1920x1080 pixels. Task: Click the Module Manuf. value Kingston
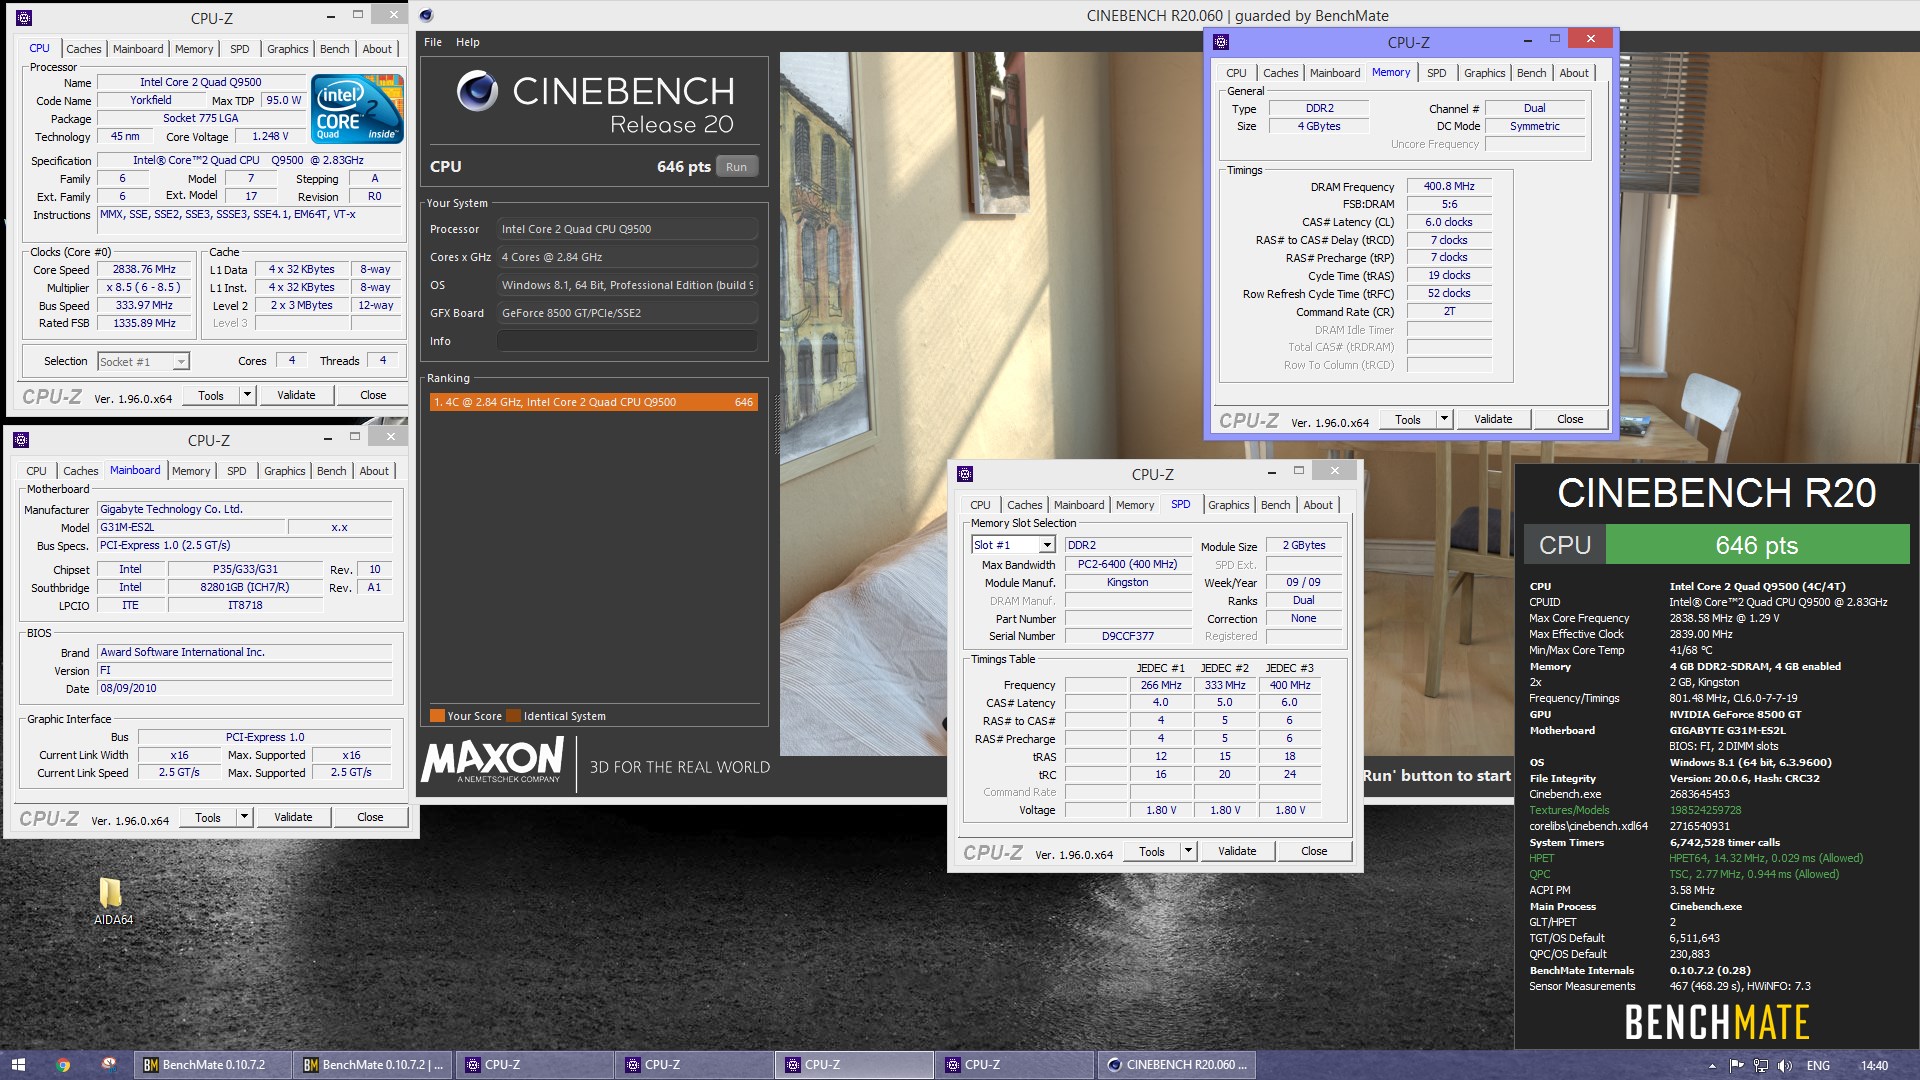click(x=1128, y=582)
